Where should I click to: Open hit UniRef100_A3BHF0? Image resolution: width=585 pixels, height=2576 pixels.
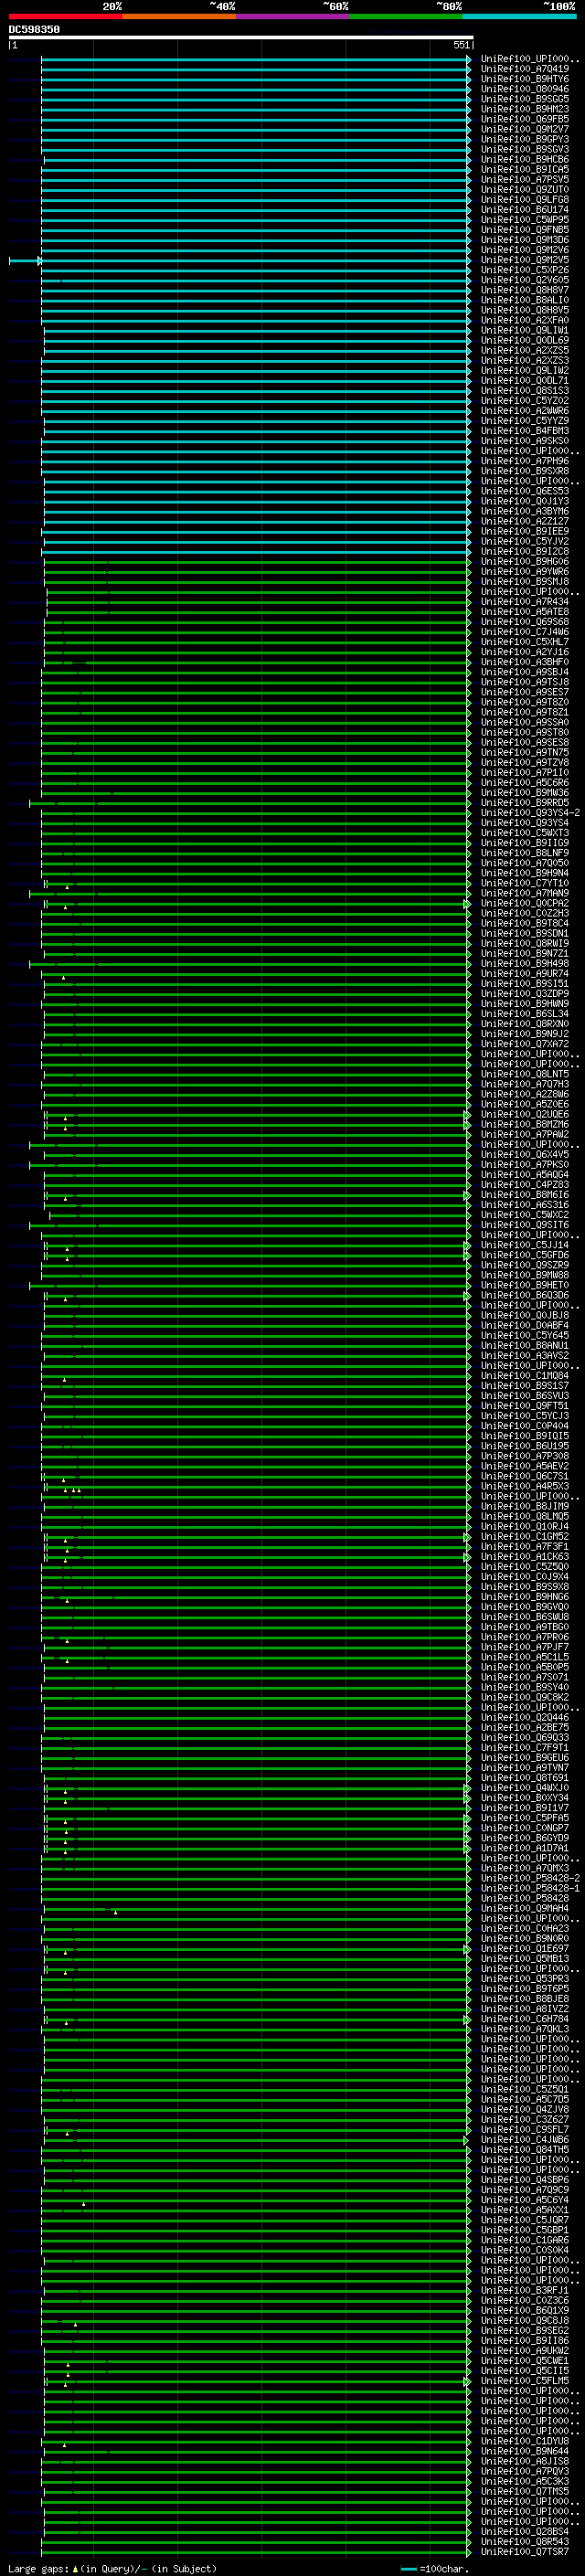[x=525, y=662]
